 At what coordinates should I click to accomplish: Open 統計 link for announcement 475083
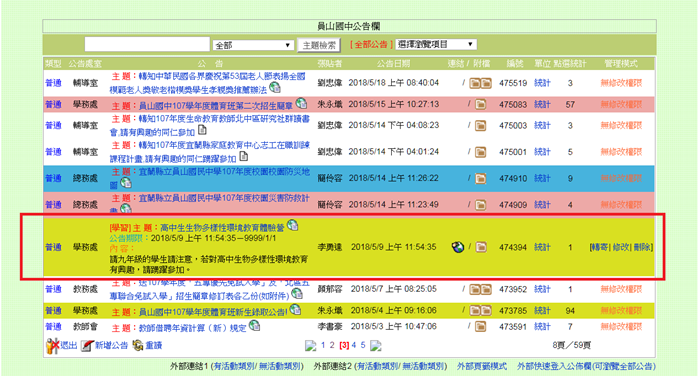tap(542, 105)
